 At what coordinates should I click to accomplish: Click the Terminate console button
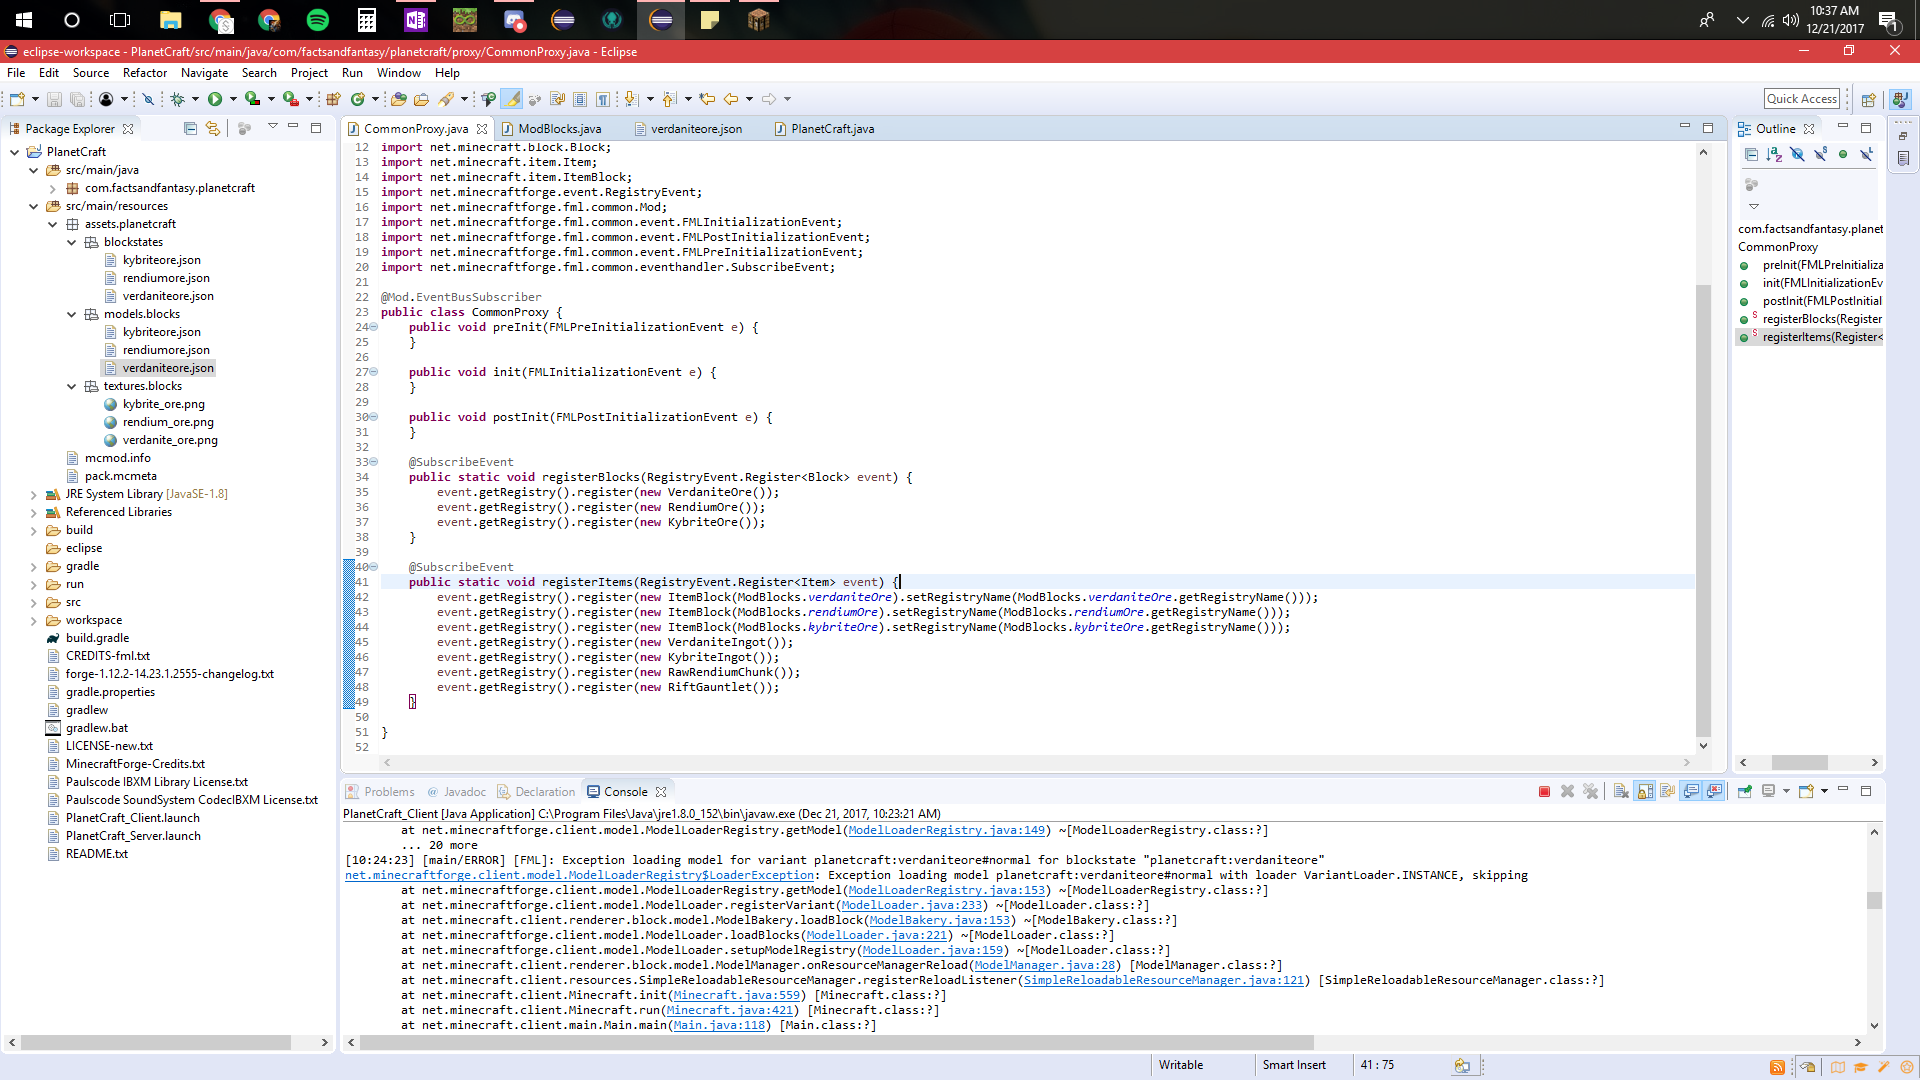click(x=1545, y=790)
